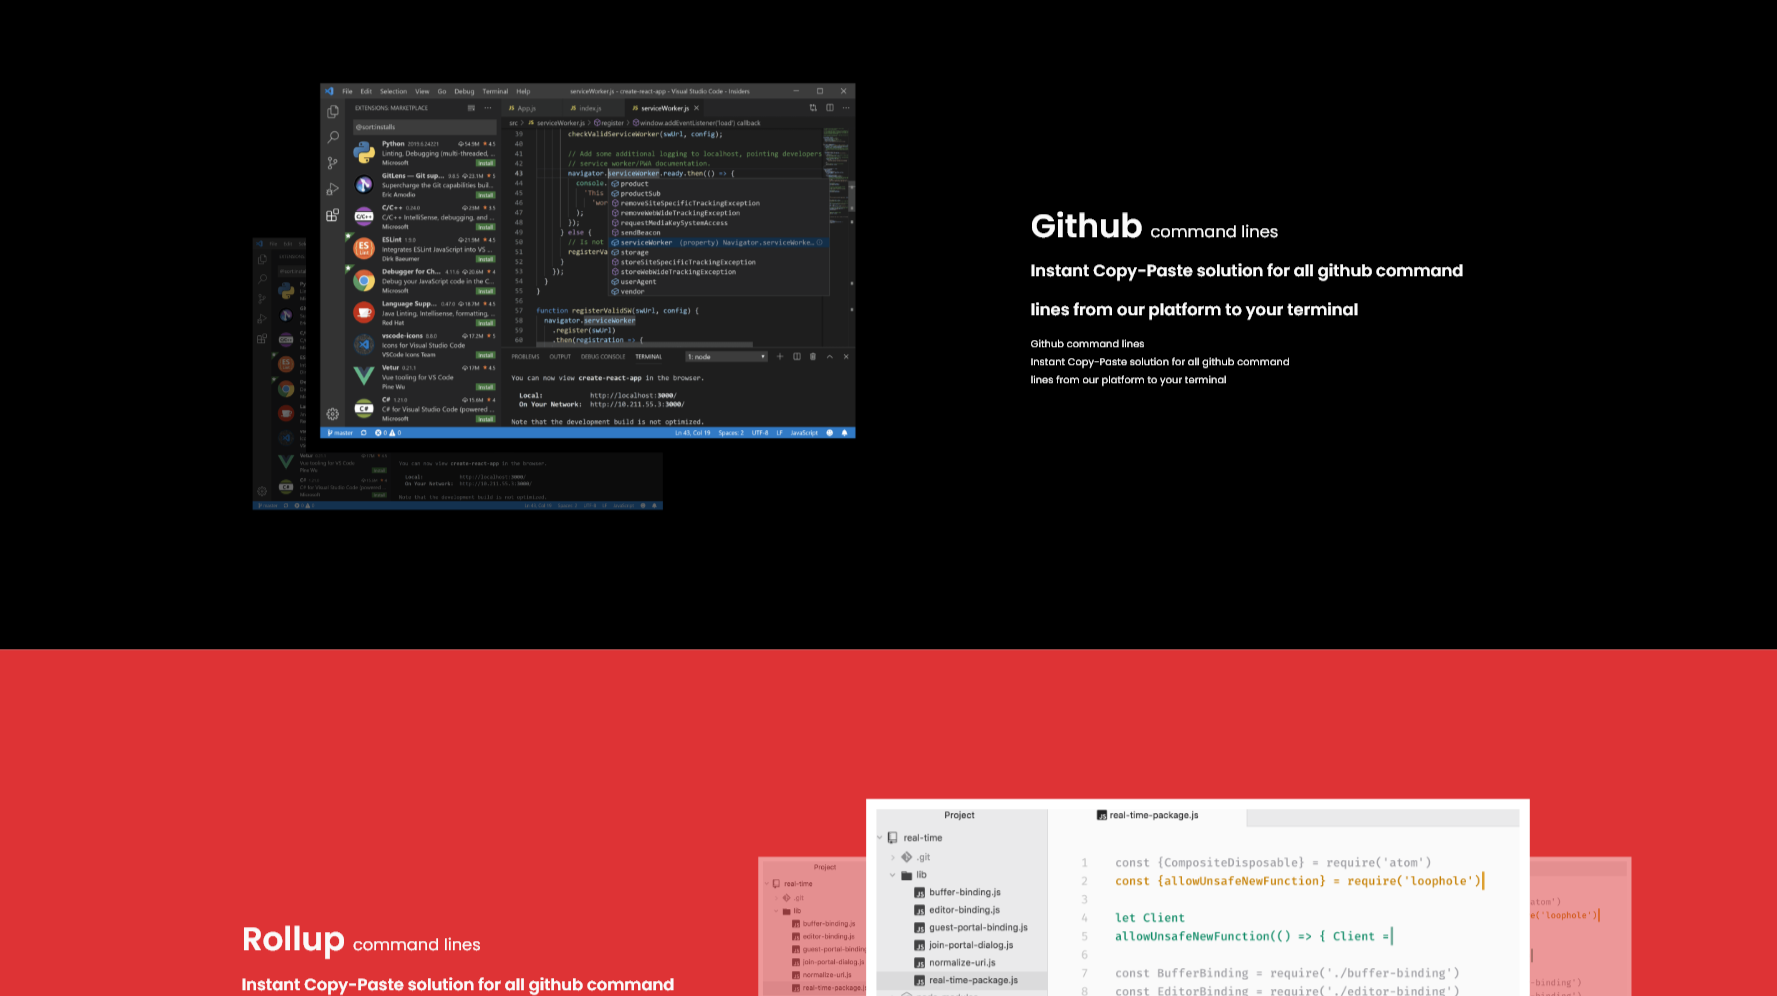The image size is (1777, 996).
Task: Click the C/C++ extension logo
Action: click(364, 216)
